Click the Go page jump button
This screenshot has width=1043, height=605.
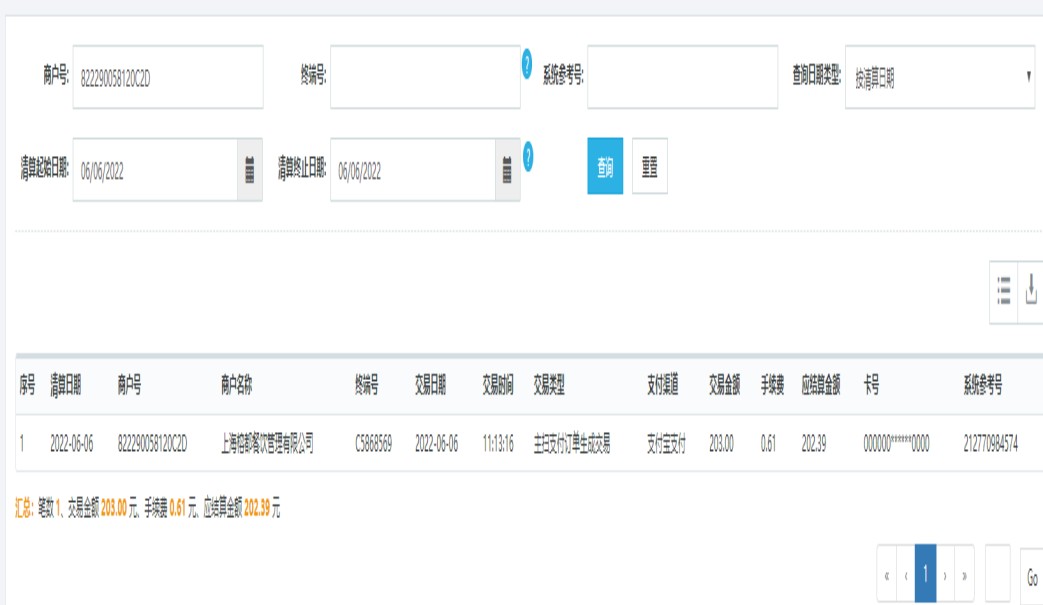pyautogui.click(x=1032, y=578)
